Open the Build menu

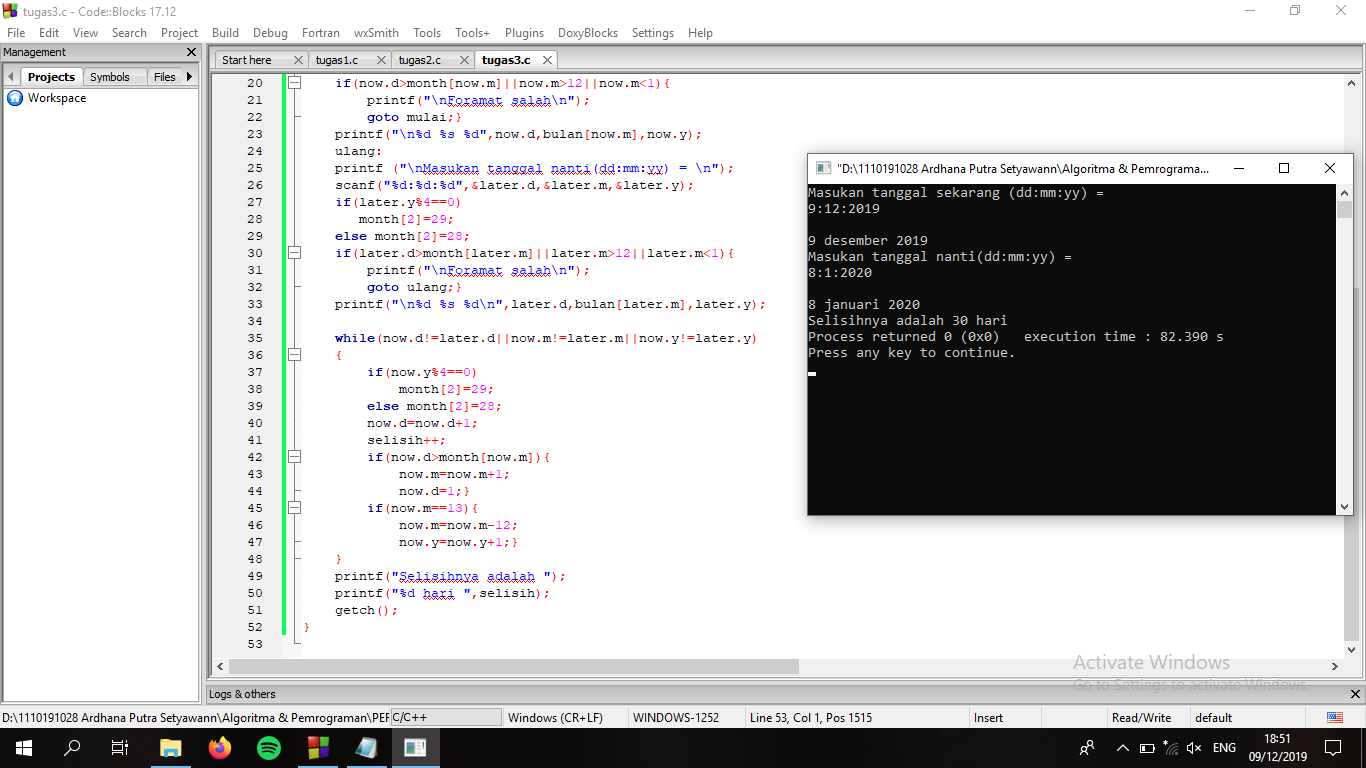225,33
